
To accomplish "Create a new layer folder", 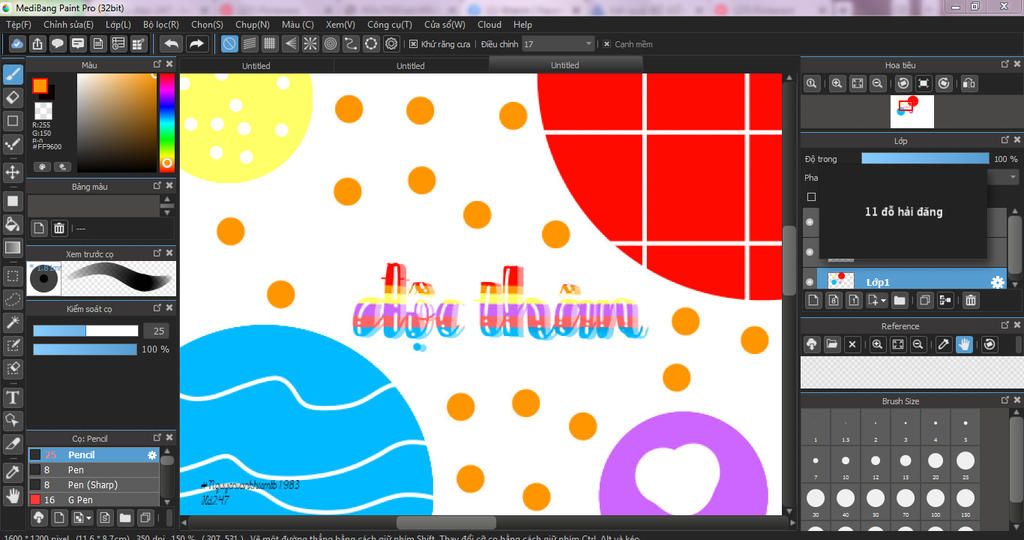I will pyautogui.click(x=899, y=300).
